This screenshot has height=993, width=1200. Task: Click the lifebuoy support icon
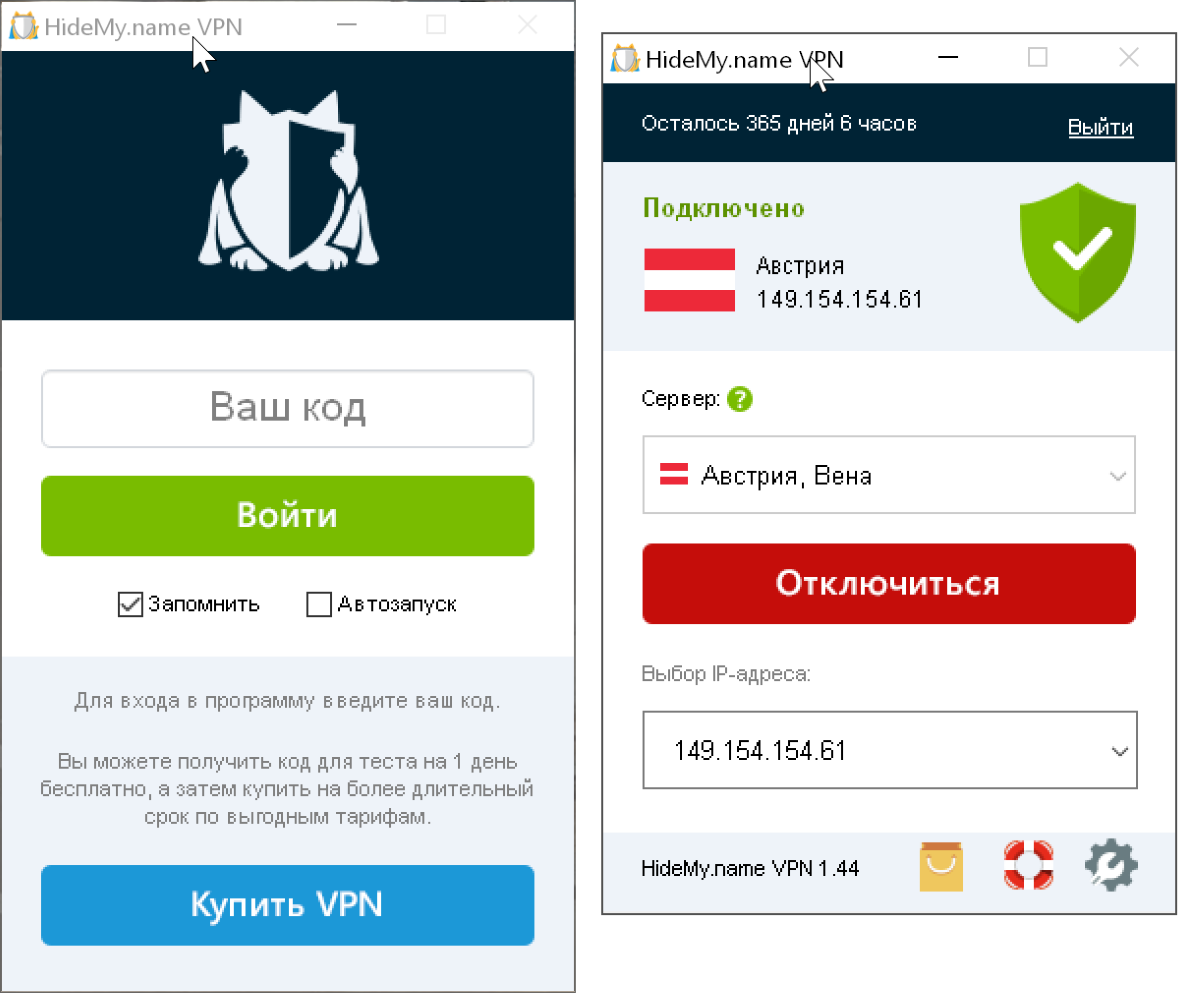point(1028,866)
